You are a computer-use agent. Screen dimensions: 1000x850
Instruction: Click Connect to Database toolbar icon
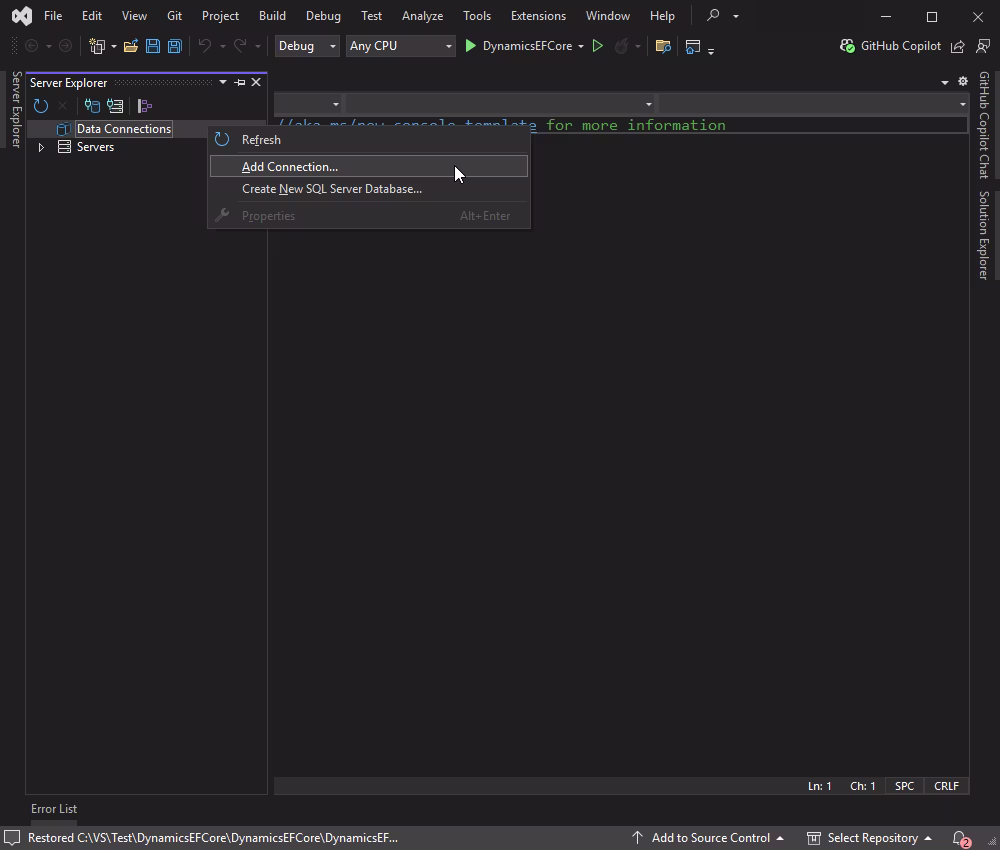click(x=92, y=106)
